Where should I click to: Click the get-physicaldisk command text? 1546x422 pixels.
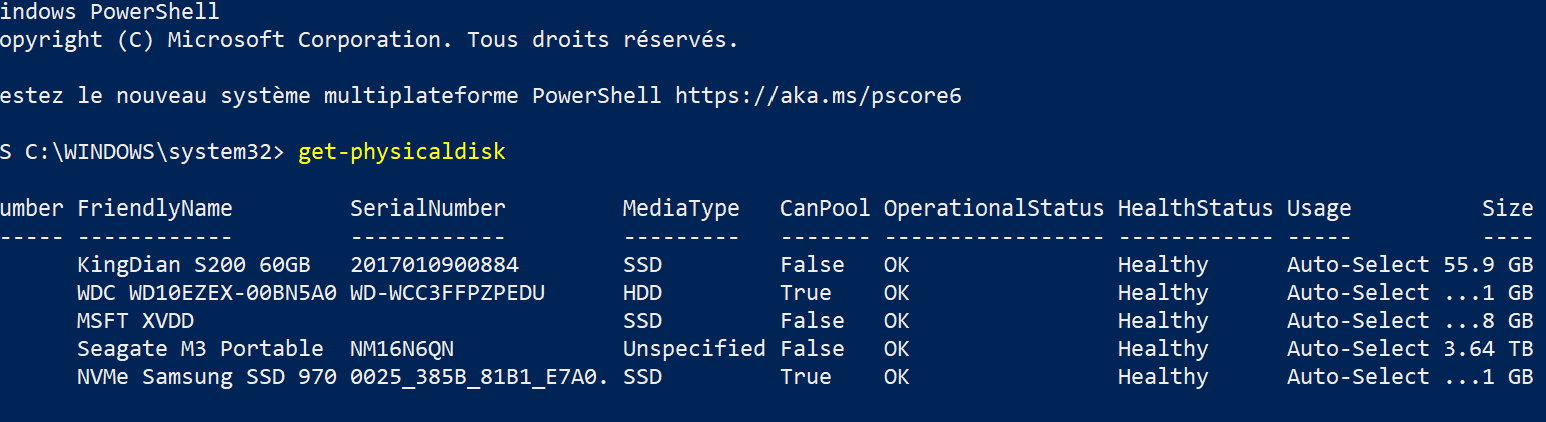point(402,152)
